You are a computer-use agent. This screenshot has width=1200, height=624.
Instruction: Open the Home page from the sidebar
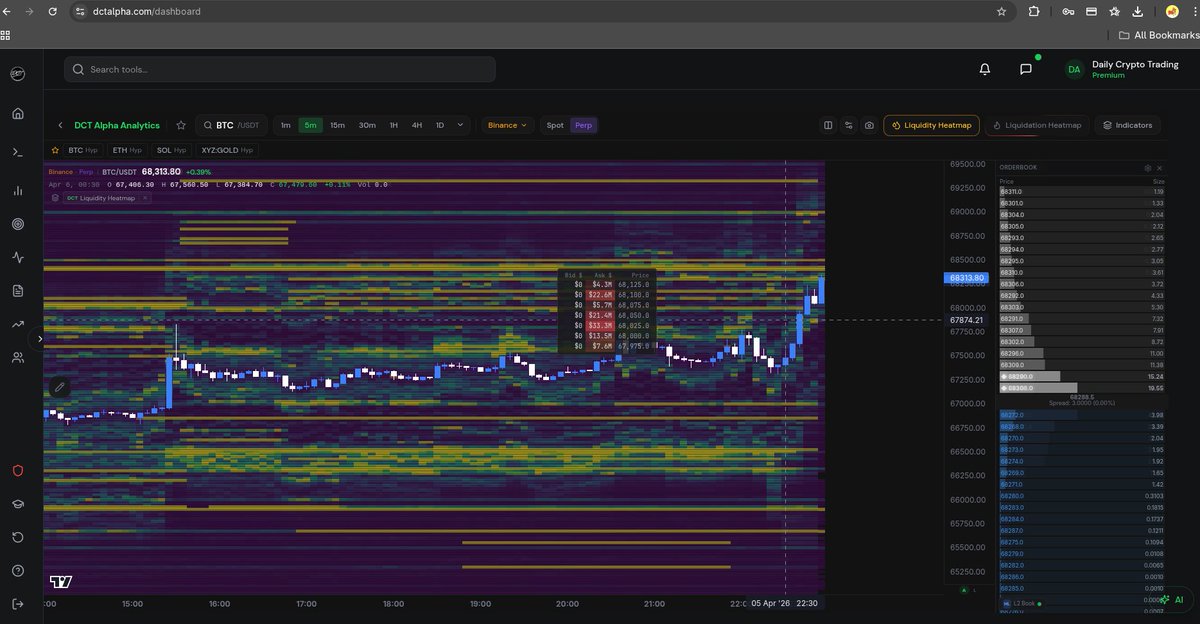17,113
